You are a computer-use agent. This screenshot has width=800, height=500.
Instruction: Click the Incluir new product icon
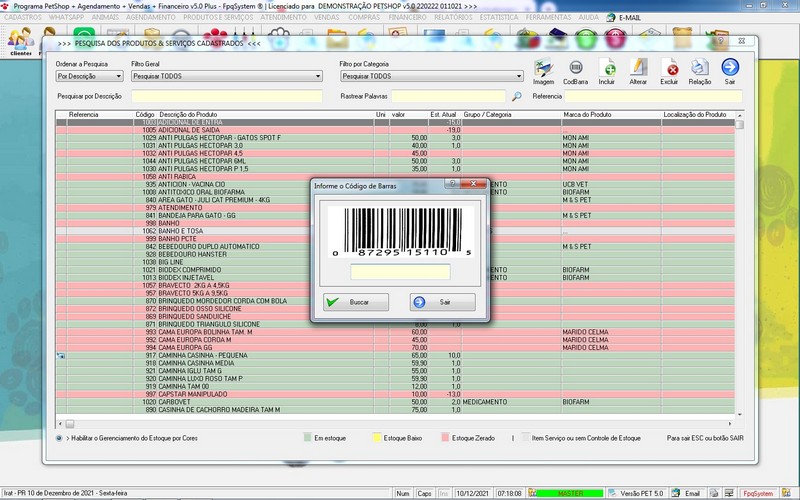[607, 71]
